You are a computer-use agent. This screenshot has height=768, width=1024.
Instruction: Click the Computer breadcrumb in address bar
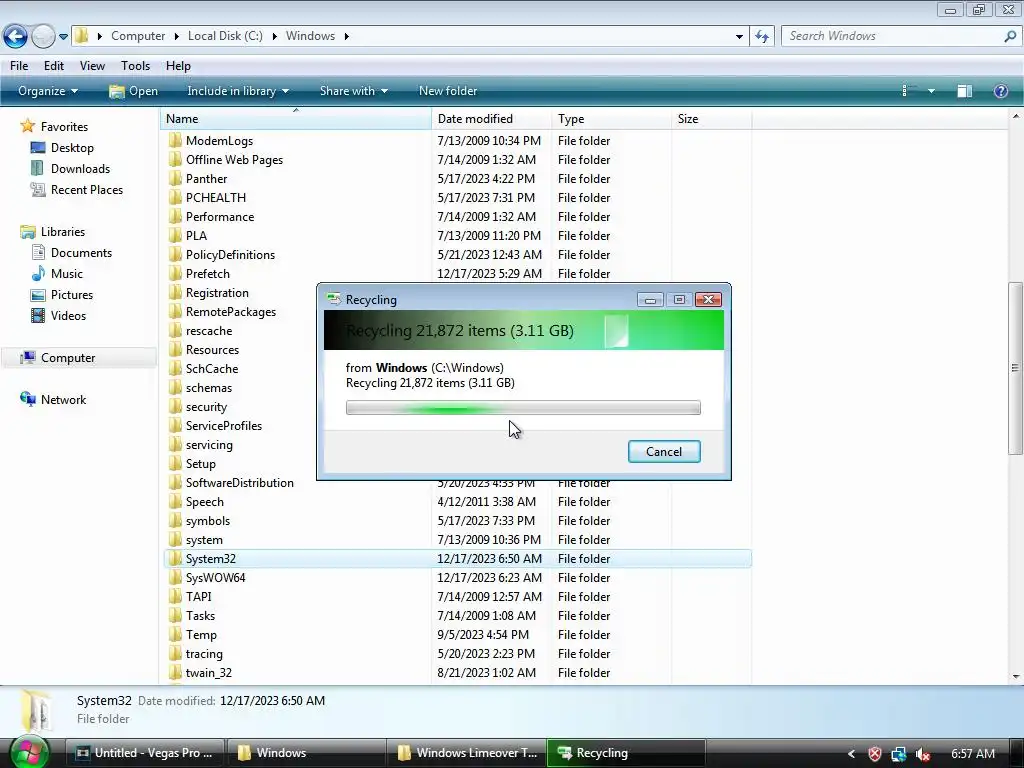tap(138, 36)
